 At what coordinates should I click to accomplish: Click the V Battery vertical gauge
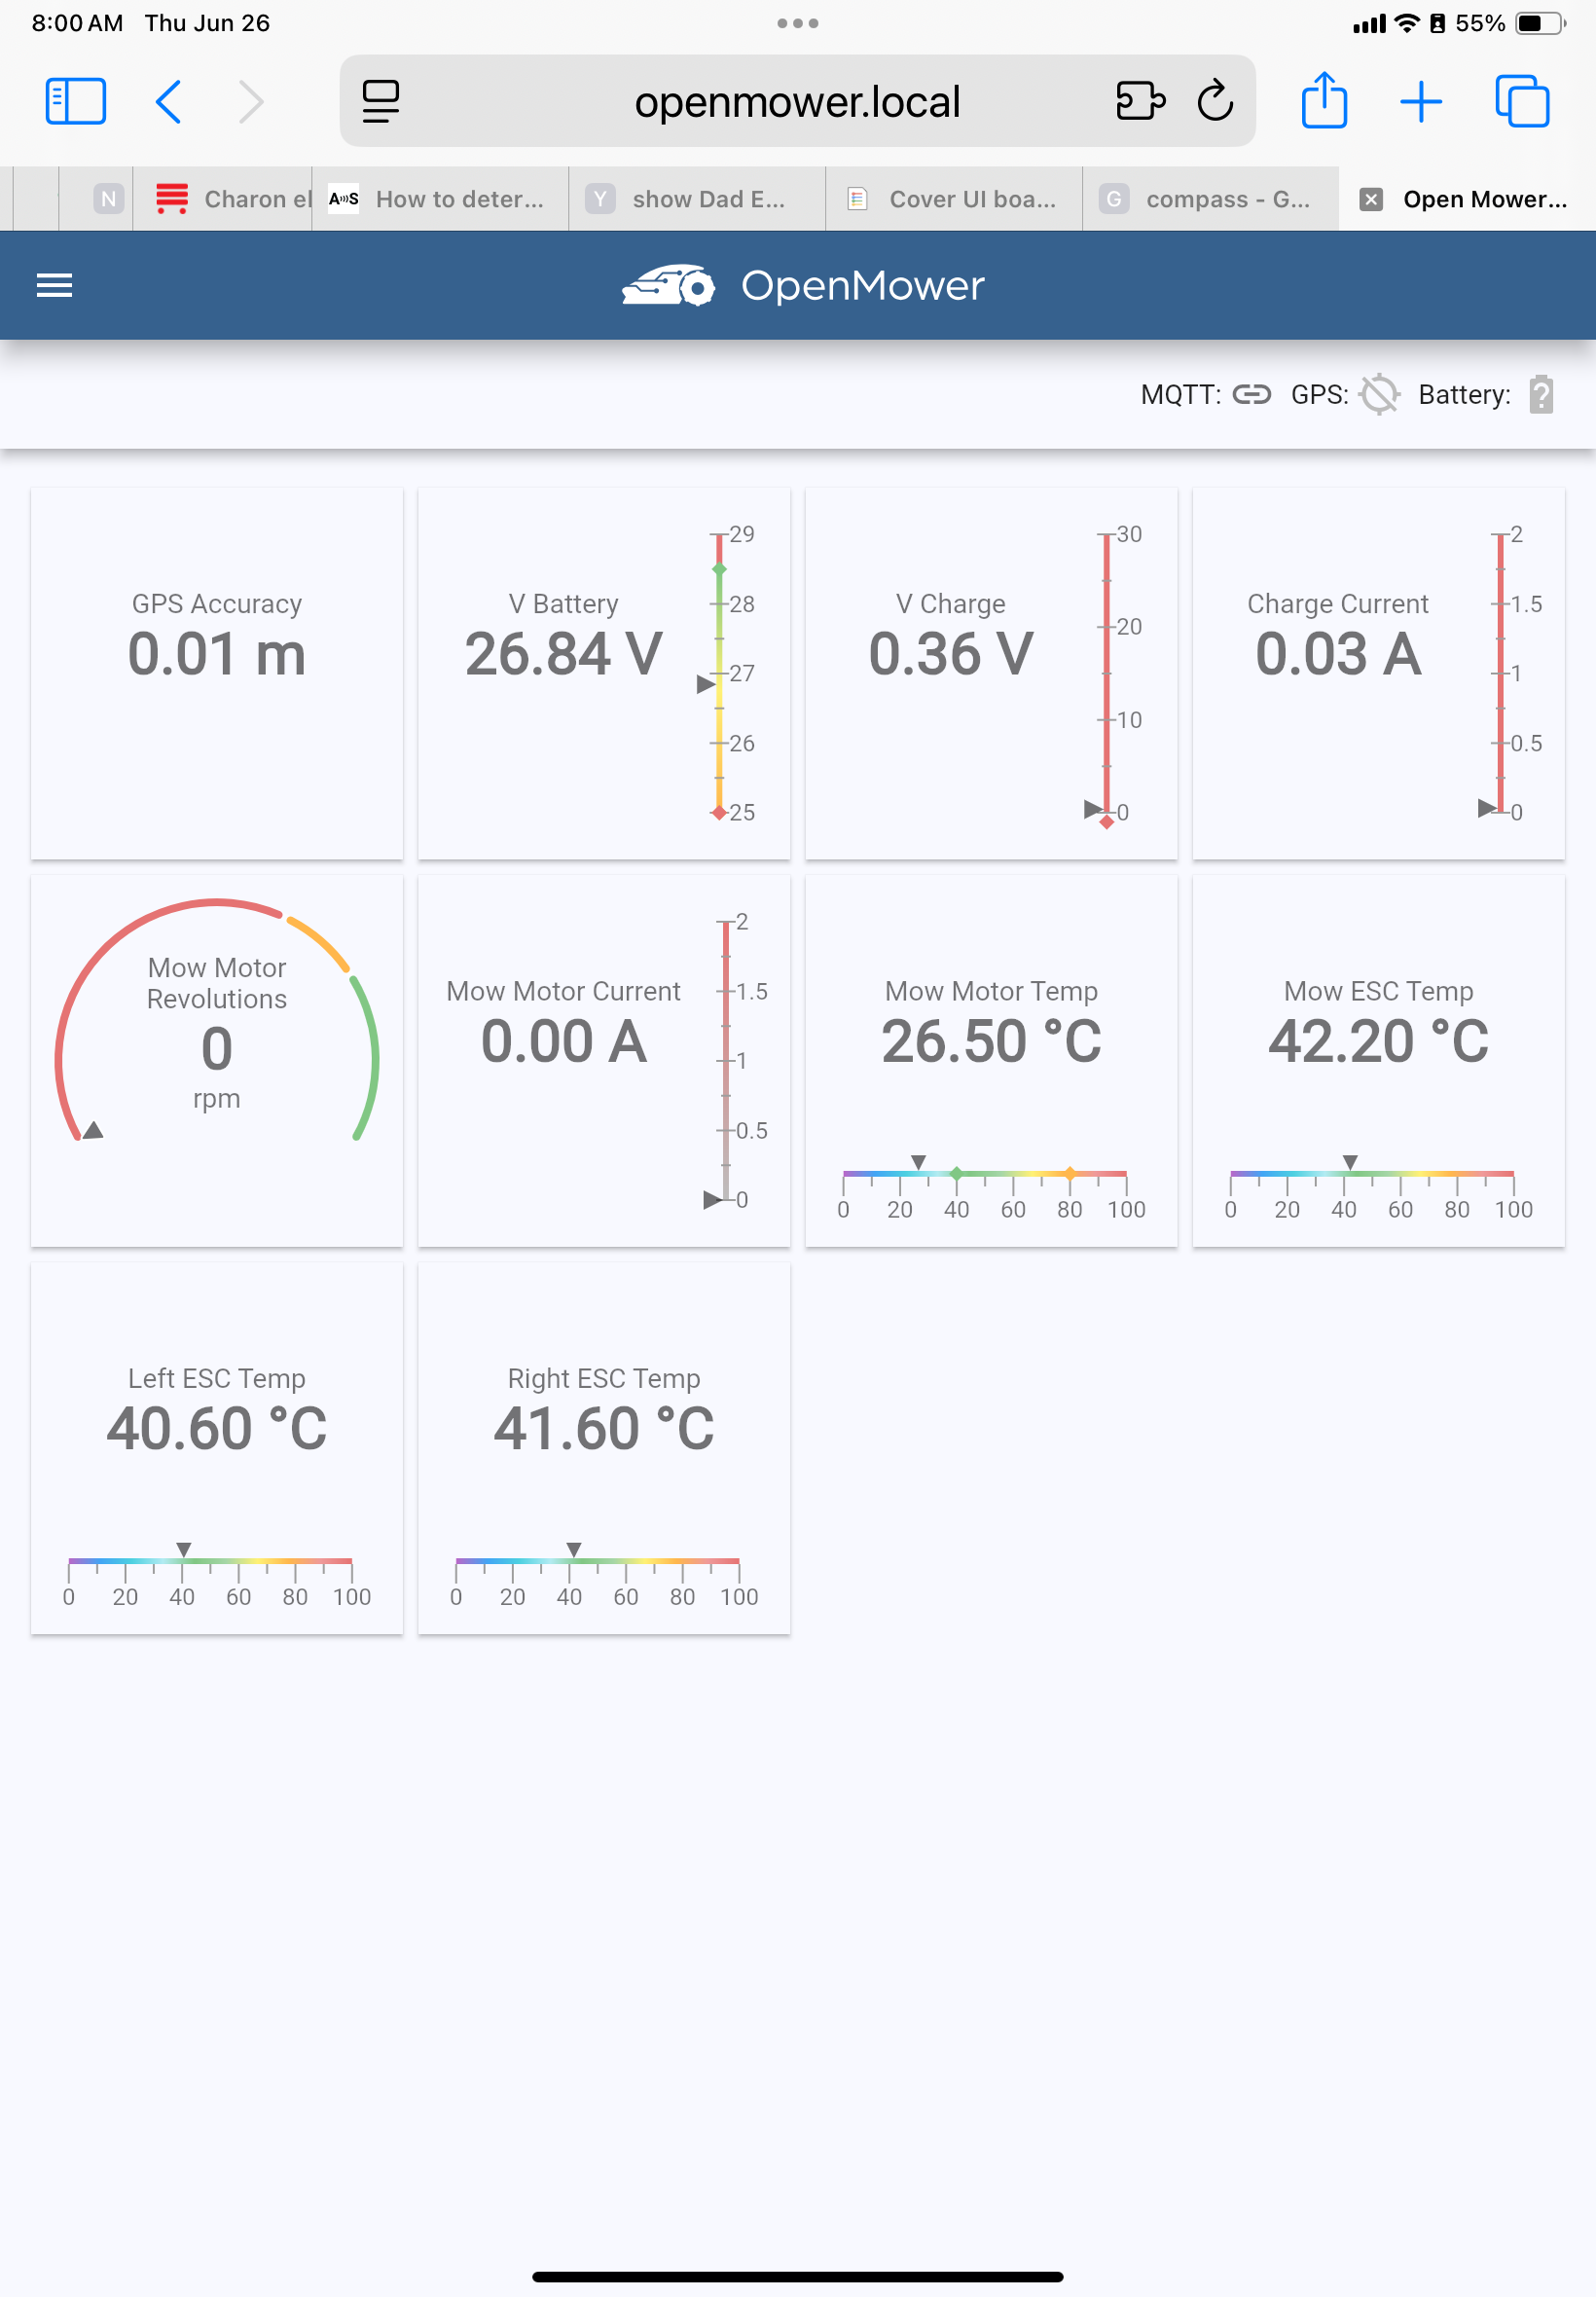725,673
